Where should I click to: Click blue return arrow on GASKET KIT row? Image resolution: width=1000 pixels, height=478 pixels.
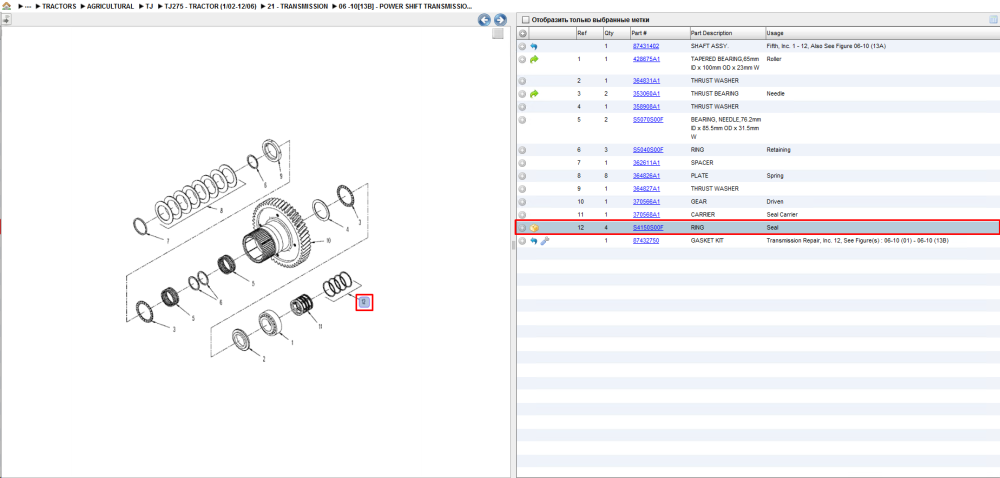(534, 241)
